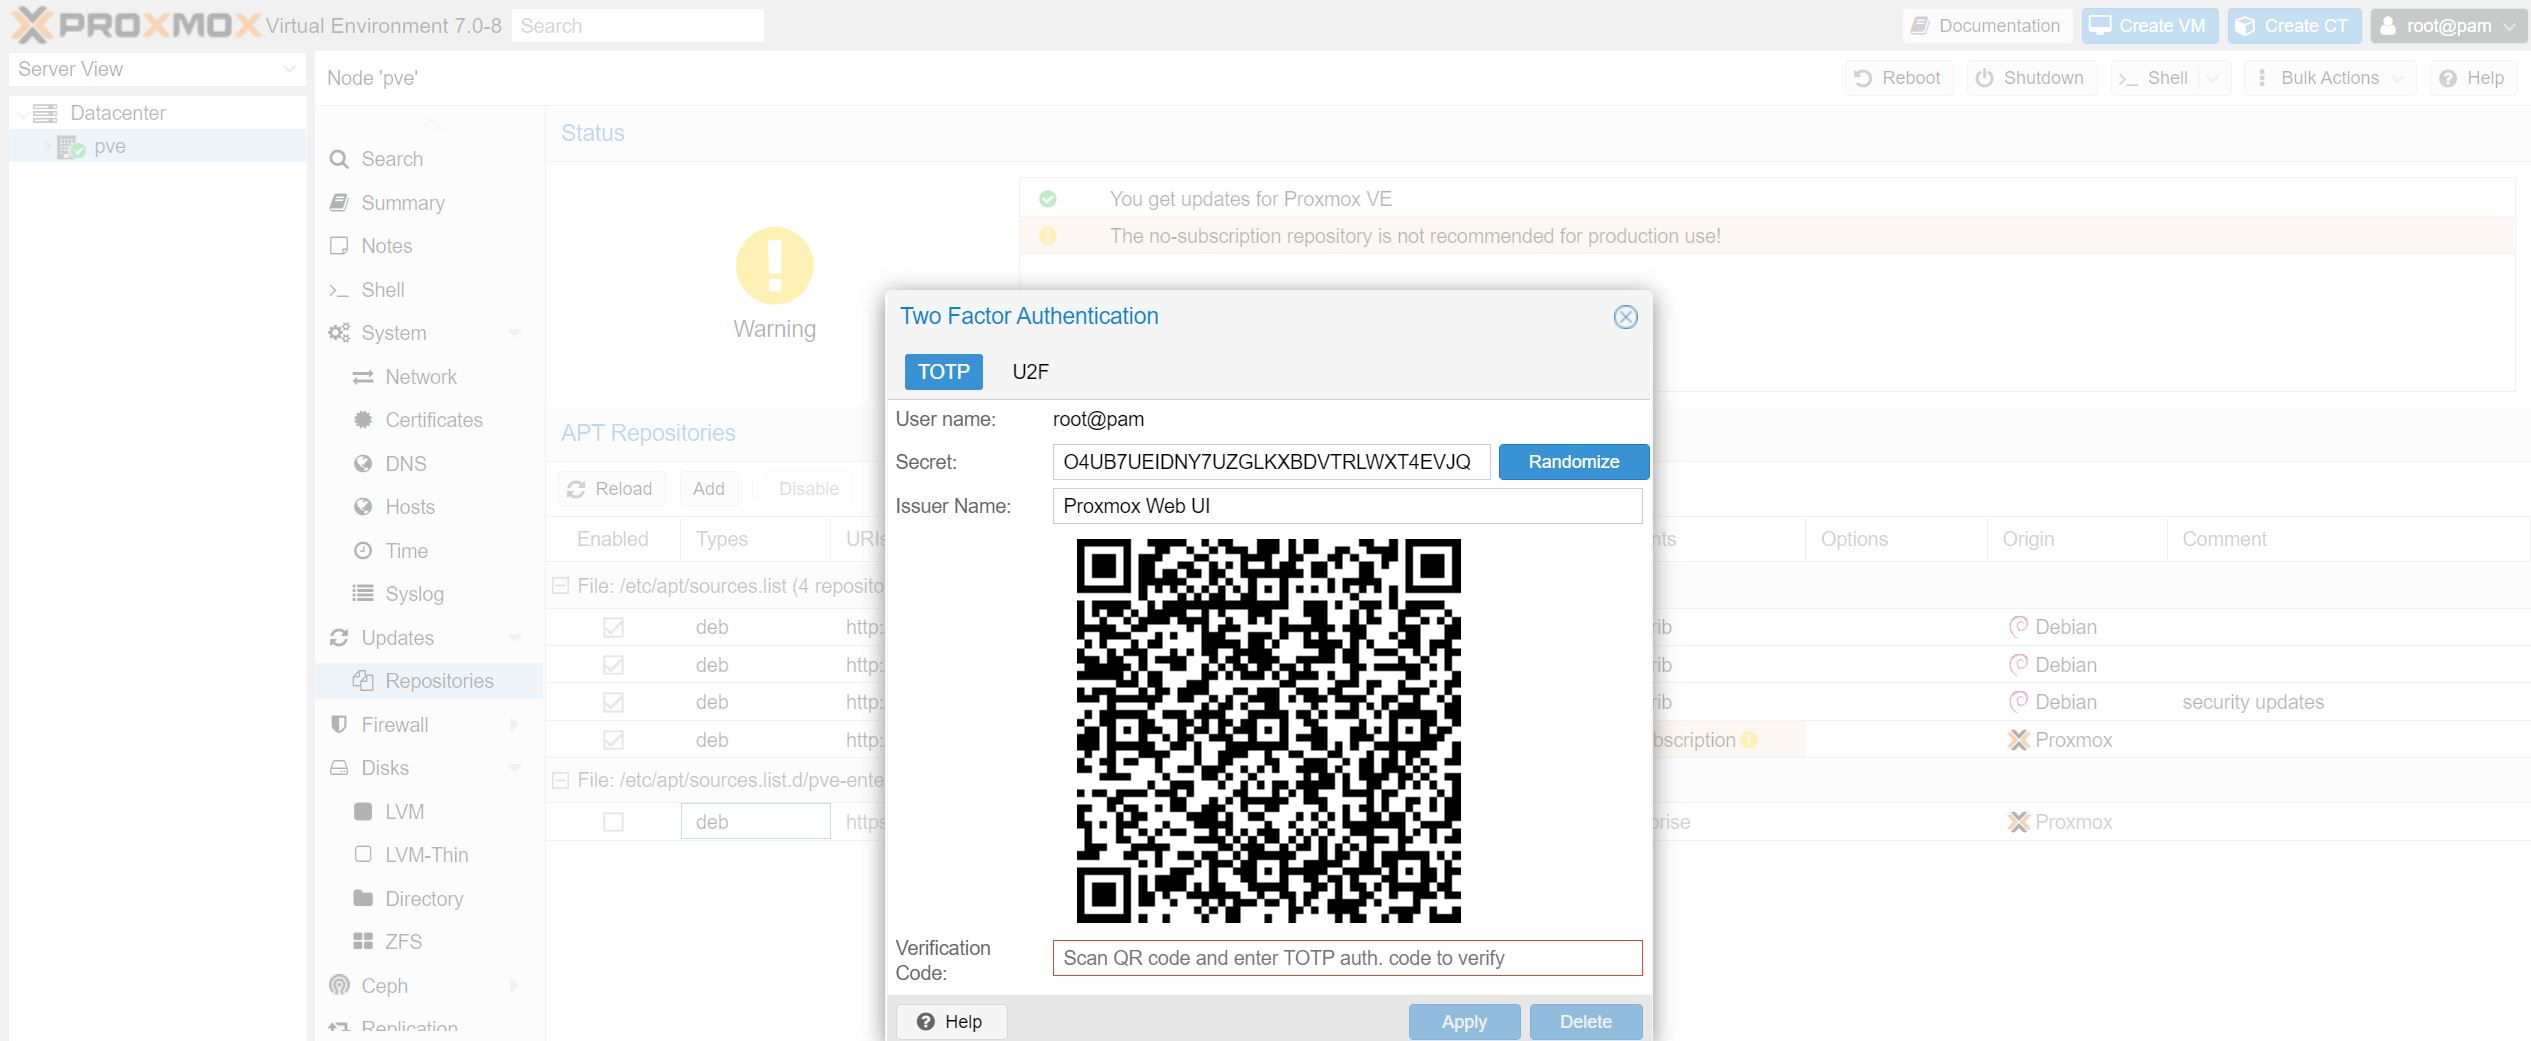The image size is (2531, 1041).
Task: Switch to the TOTP tab
Action: (943, 372)
